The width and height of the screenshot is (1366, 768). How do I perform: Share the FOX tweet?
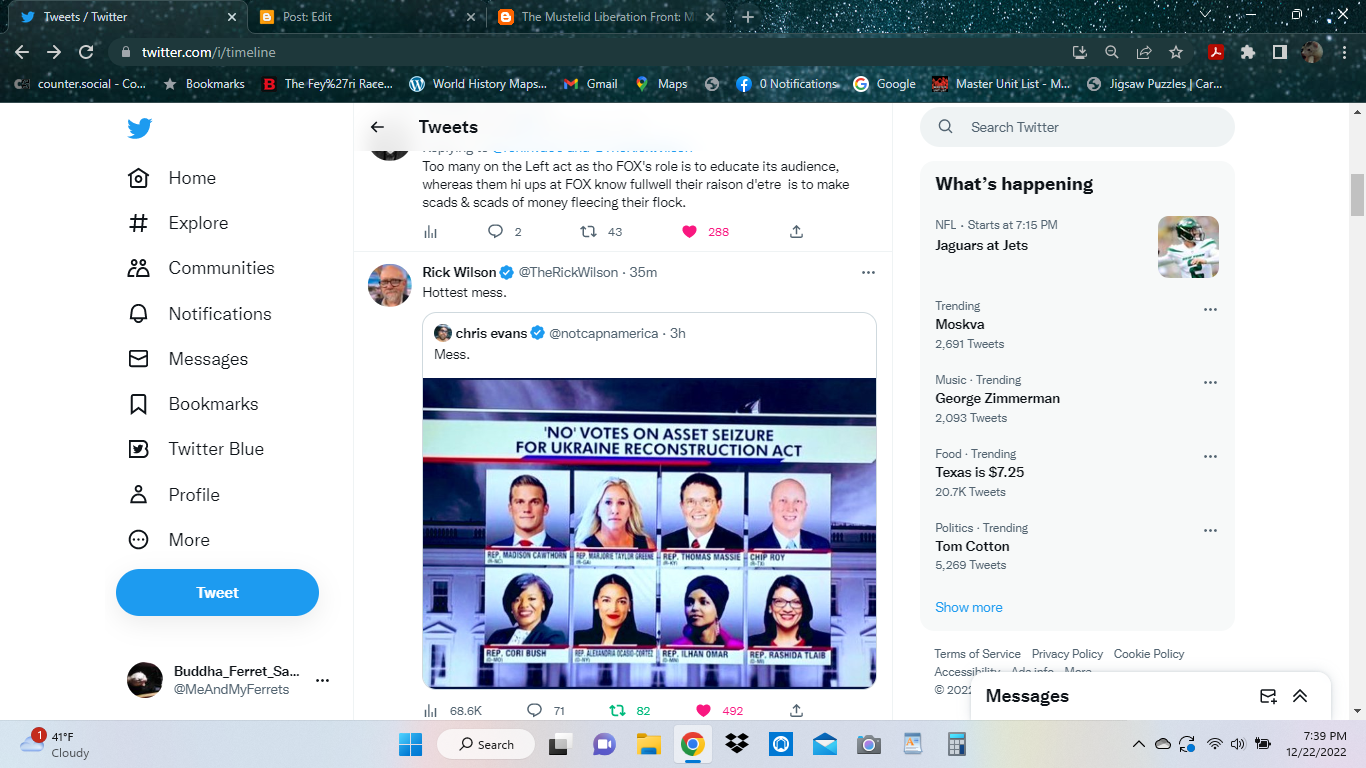[x=796, y=232]
